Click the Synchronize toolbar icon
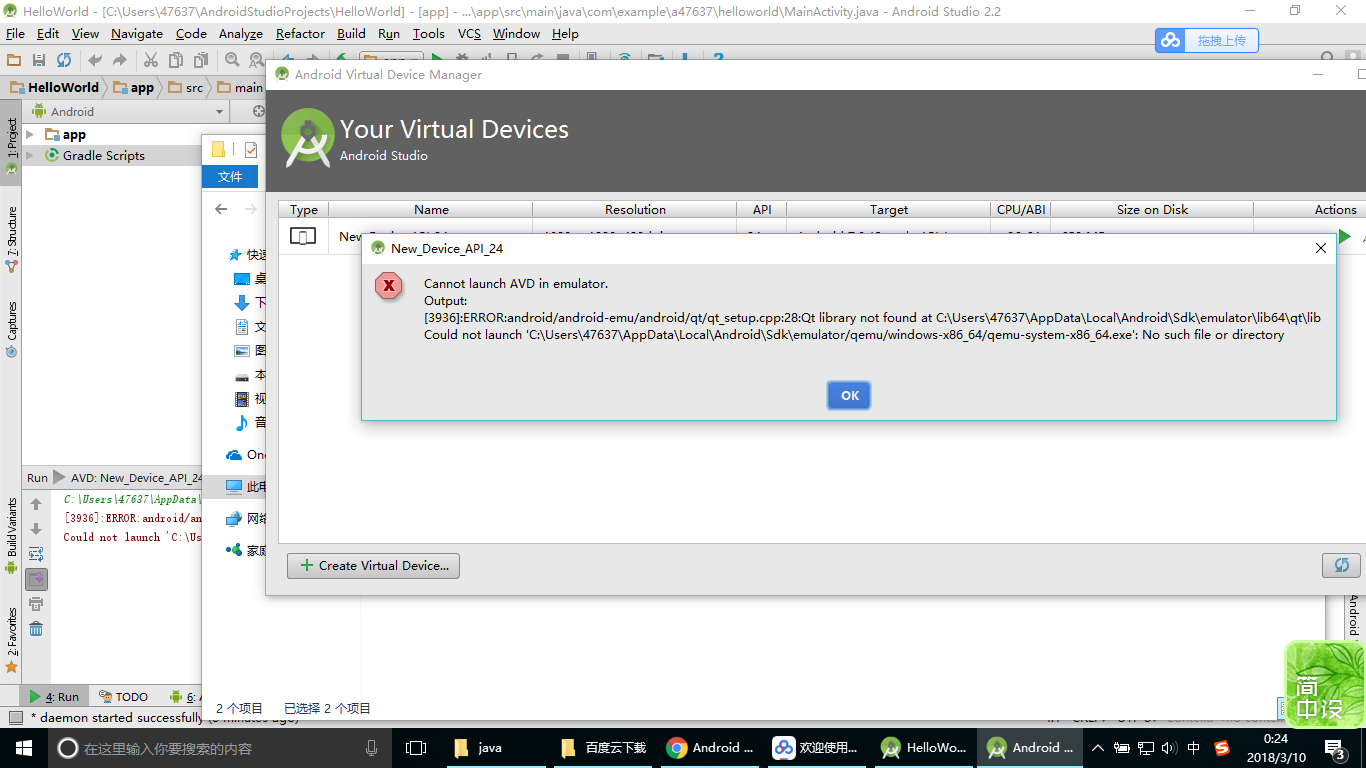 [x=64, y=61]
